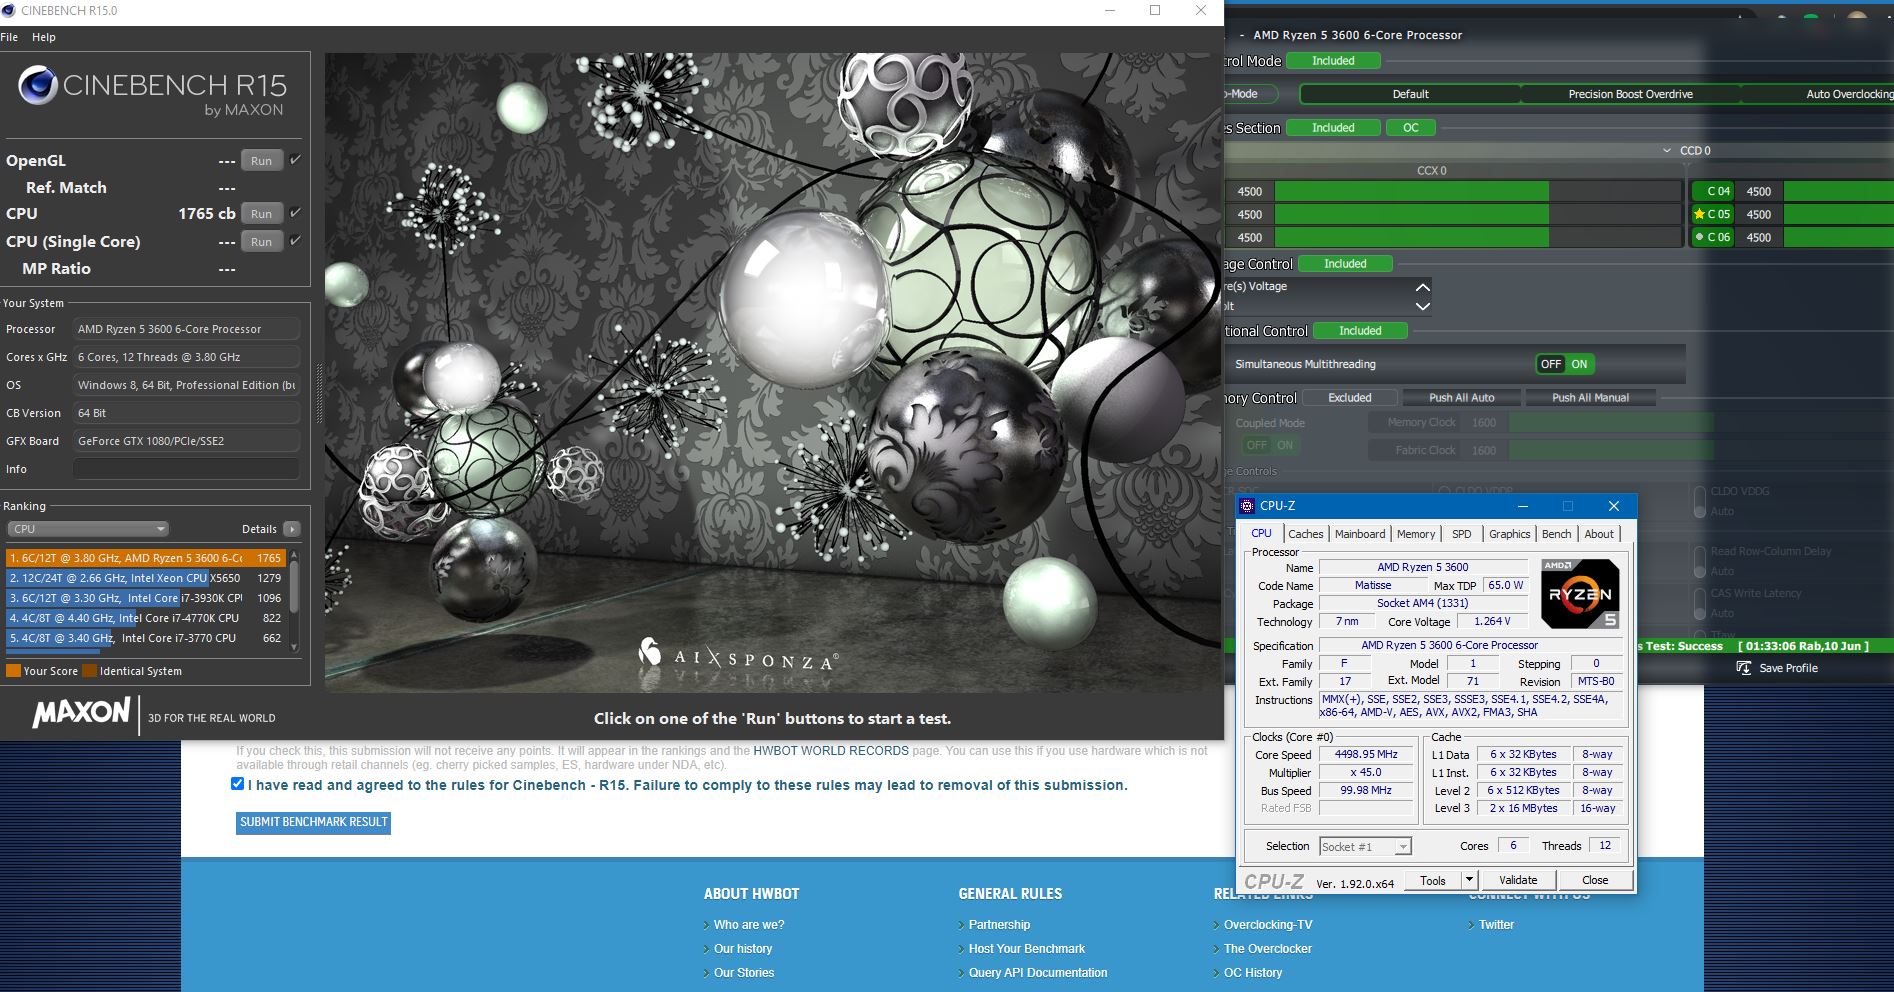Toggle Read Row-Column Delay Auto switch
The height and width of the screenshot is (992, 1894).
point(1700,561)
